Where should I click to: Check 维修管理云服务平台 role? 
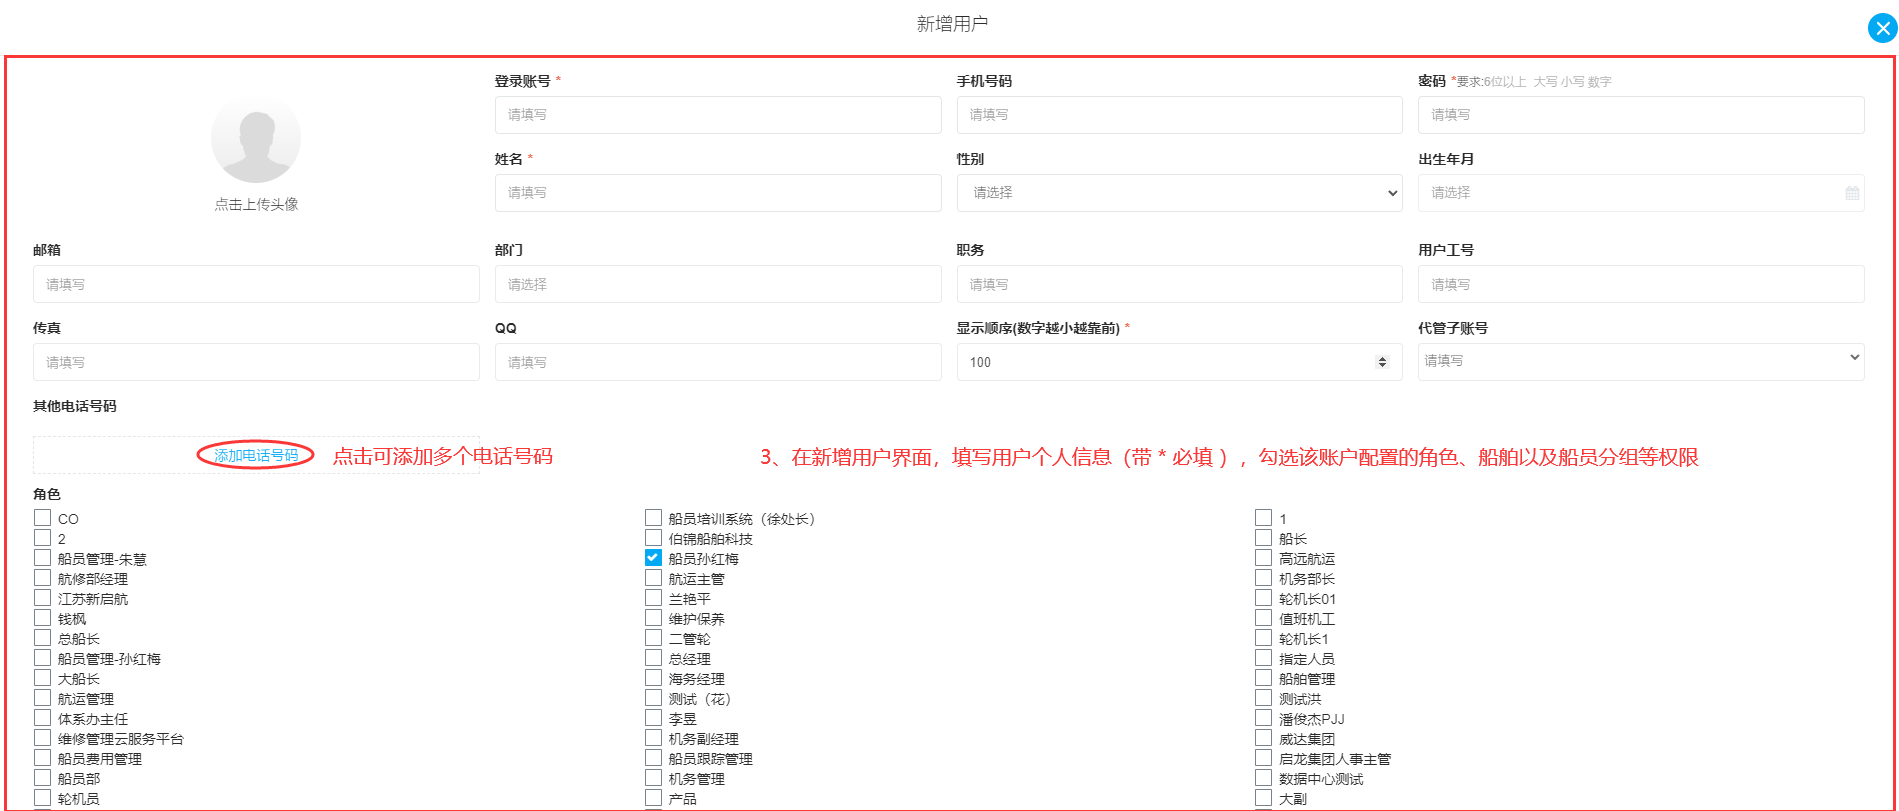[x=42, y=738]
